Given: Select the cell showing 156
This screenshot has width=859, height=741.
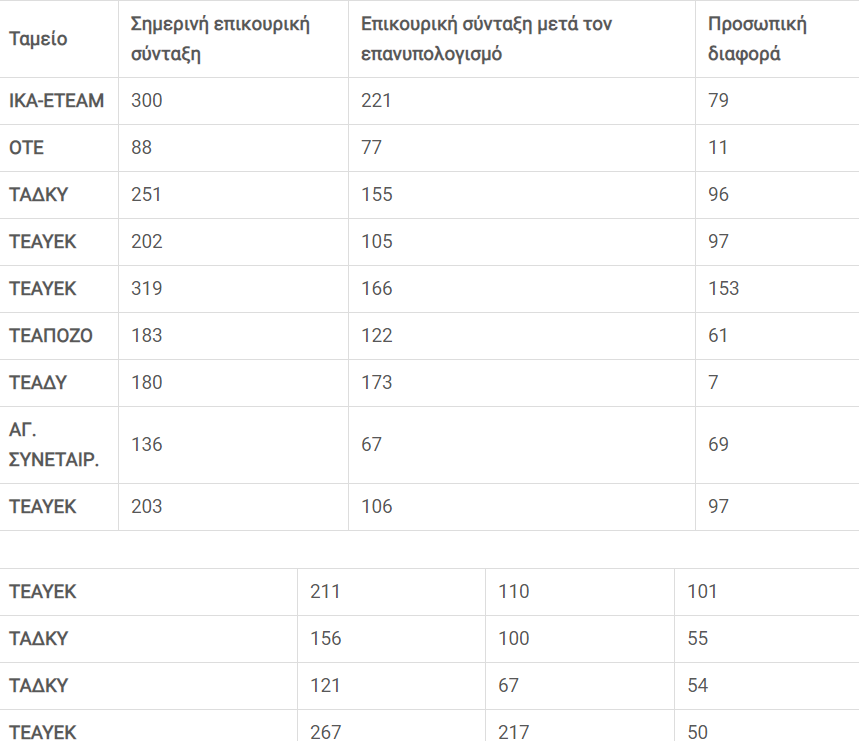Looking at the screenshot, I should [x=326, y=639].
